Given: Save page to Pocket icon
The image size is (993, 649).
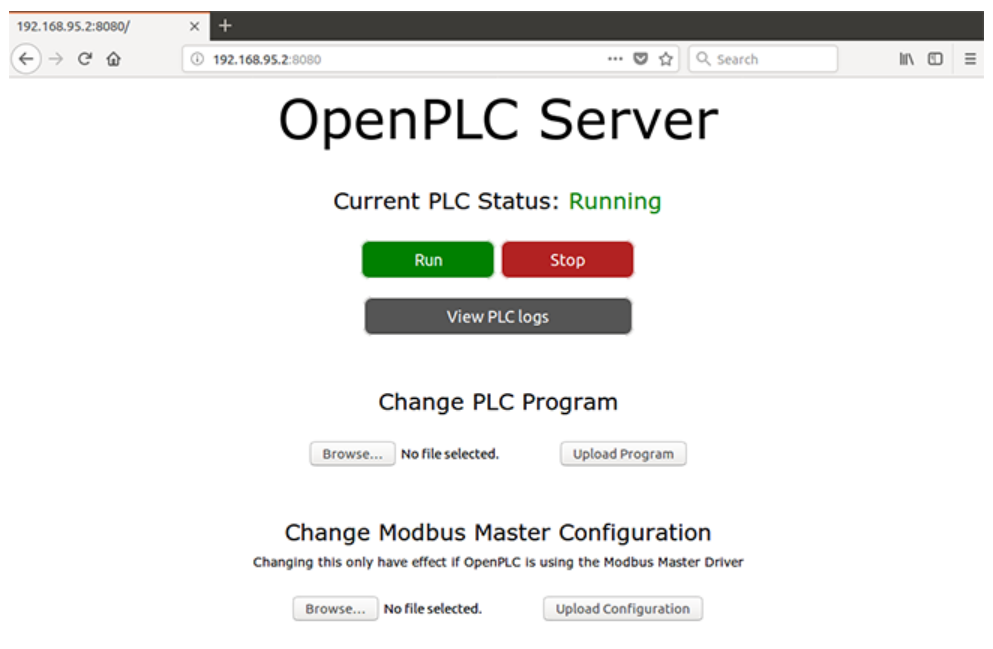Looking at the screenshot, I should (x=641, y=59).
